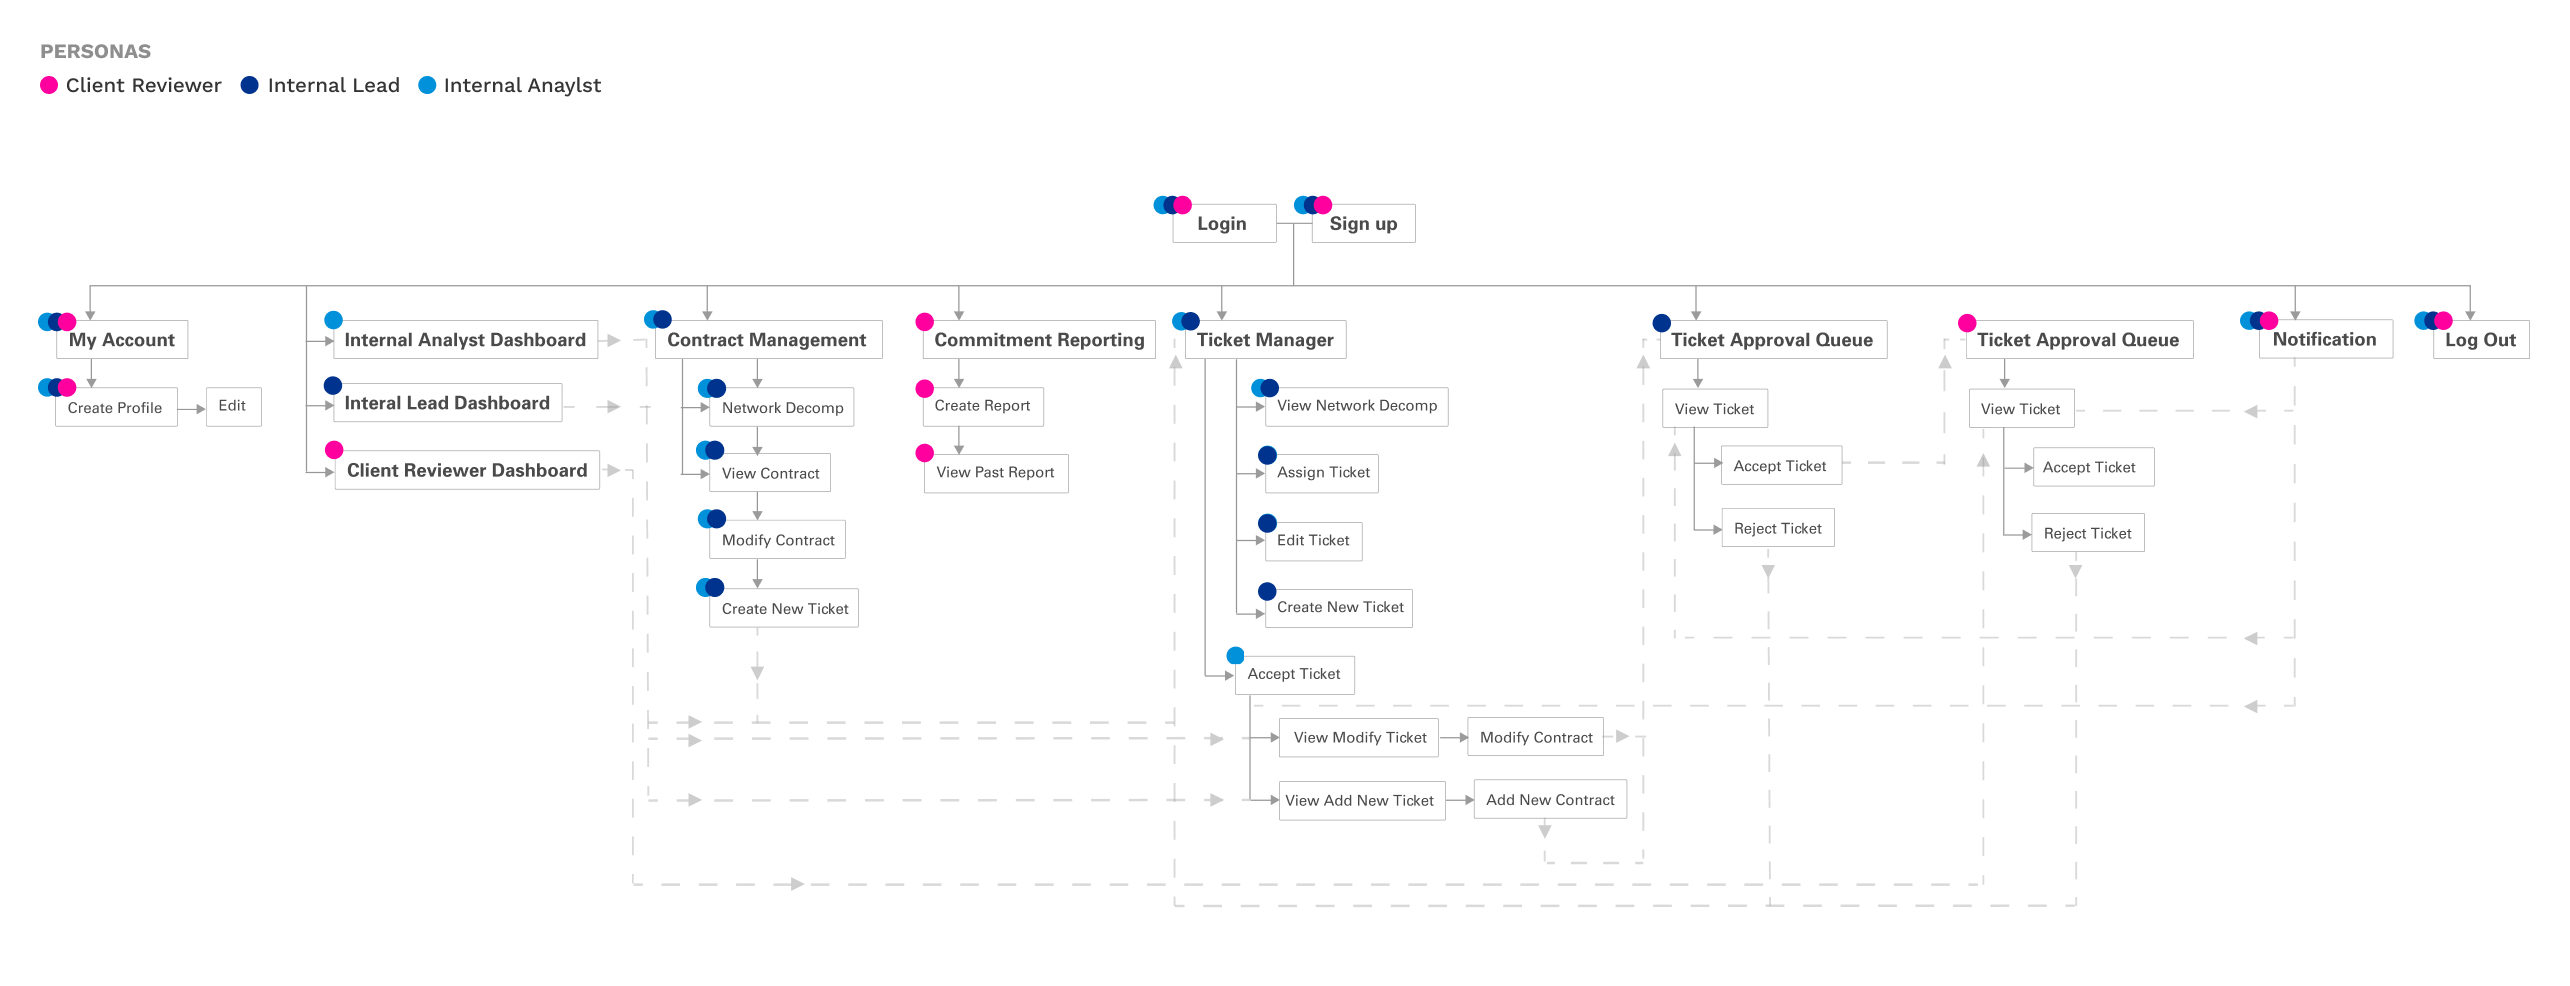Click the Commitment Reporting heading box

click(x=1039, y=339)
